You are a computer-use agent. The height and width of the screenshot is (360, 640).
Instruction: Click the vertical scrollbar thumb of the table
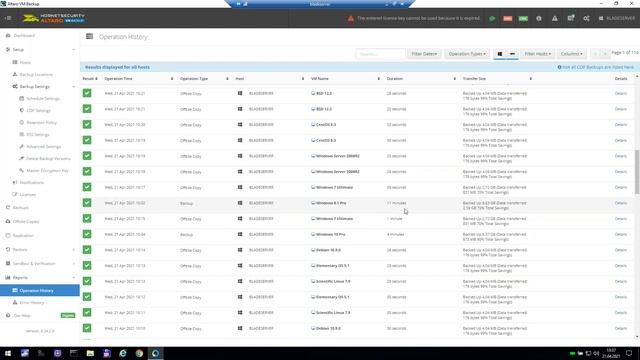click(637, 172)
